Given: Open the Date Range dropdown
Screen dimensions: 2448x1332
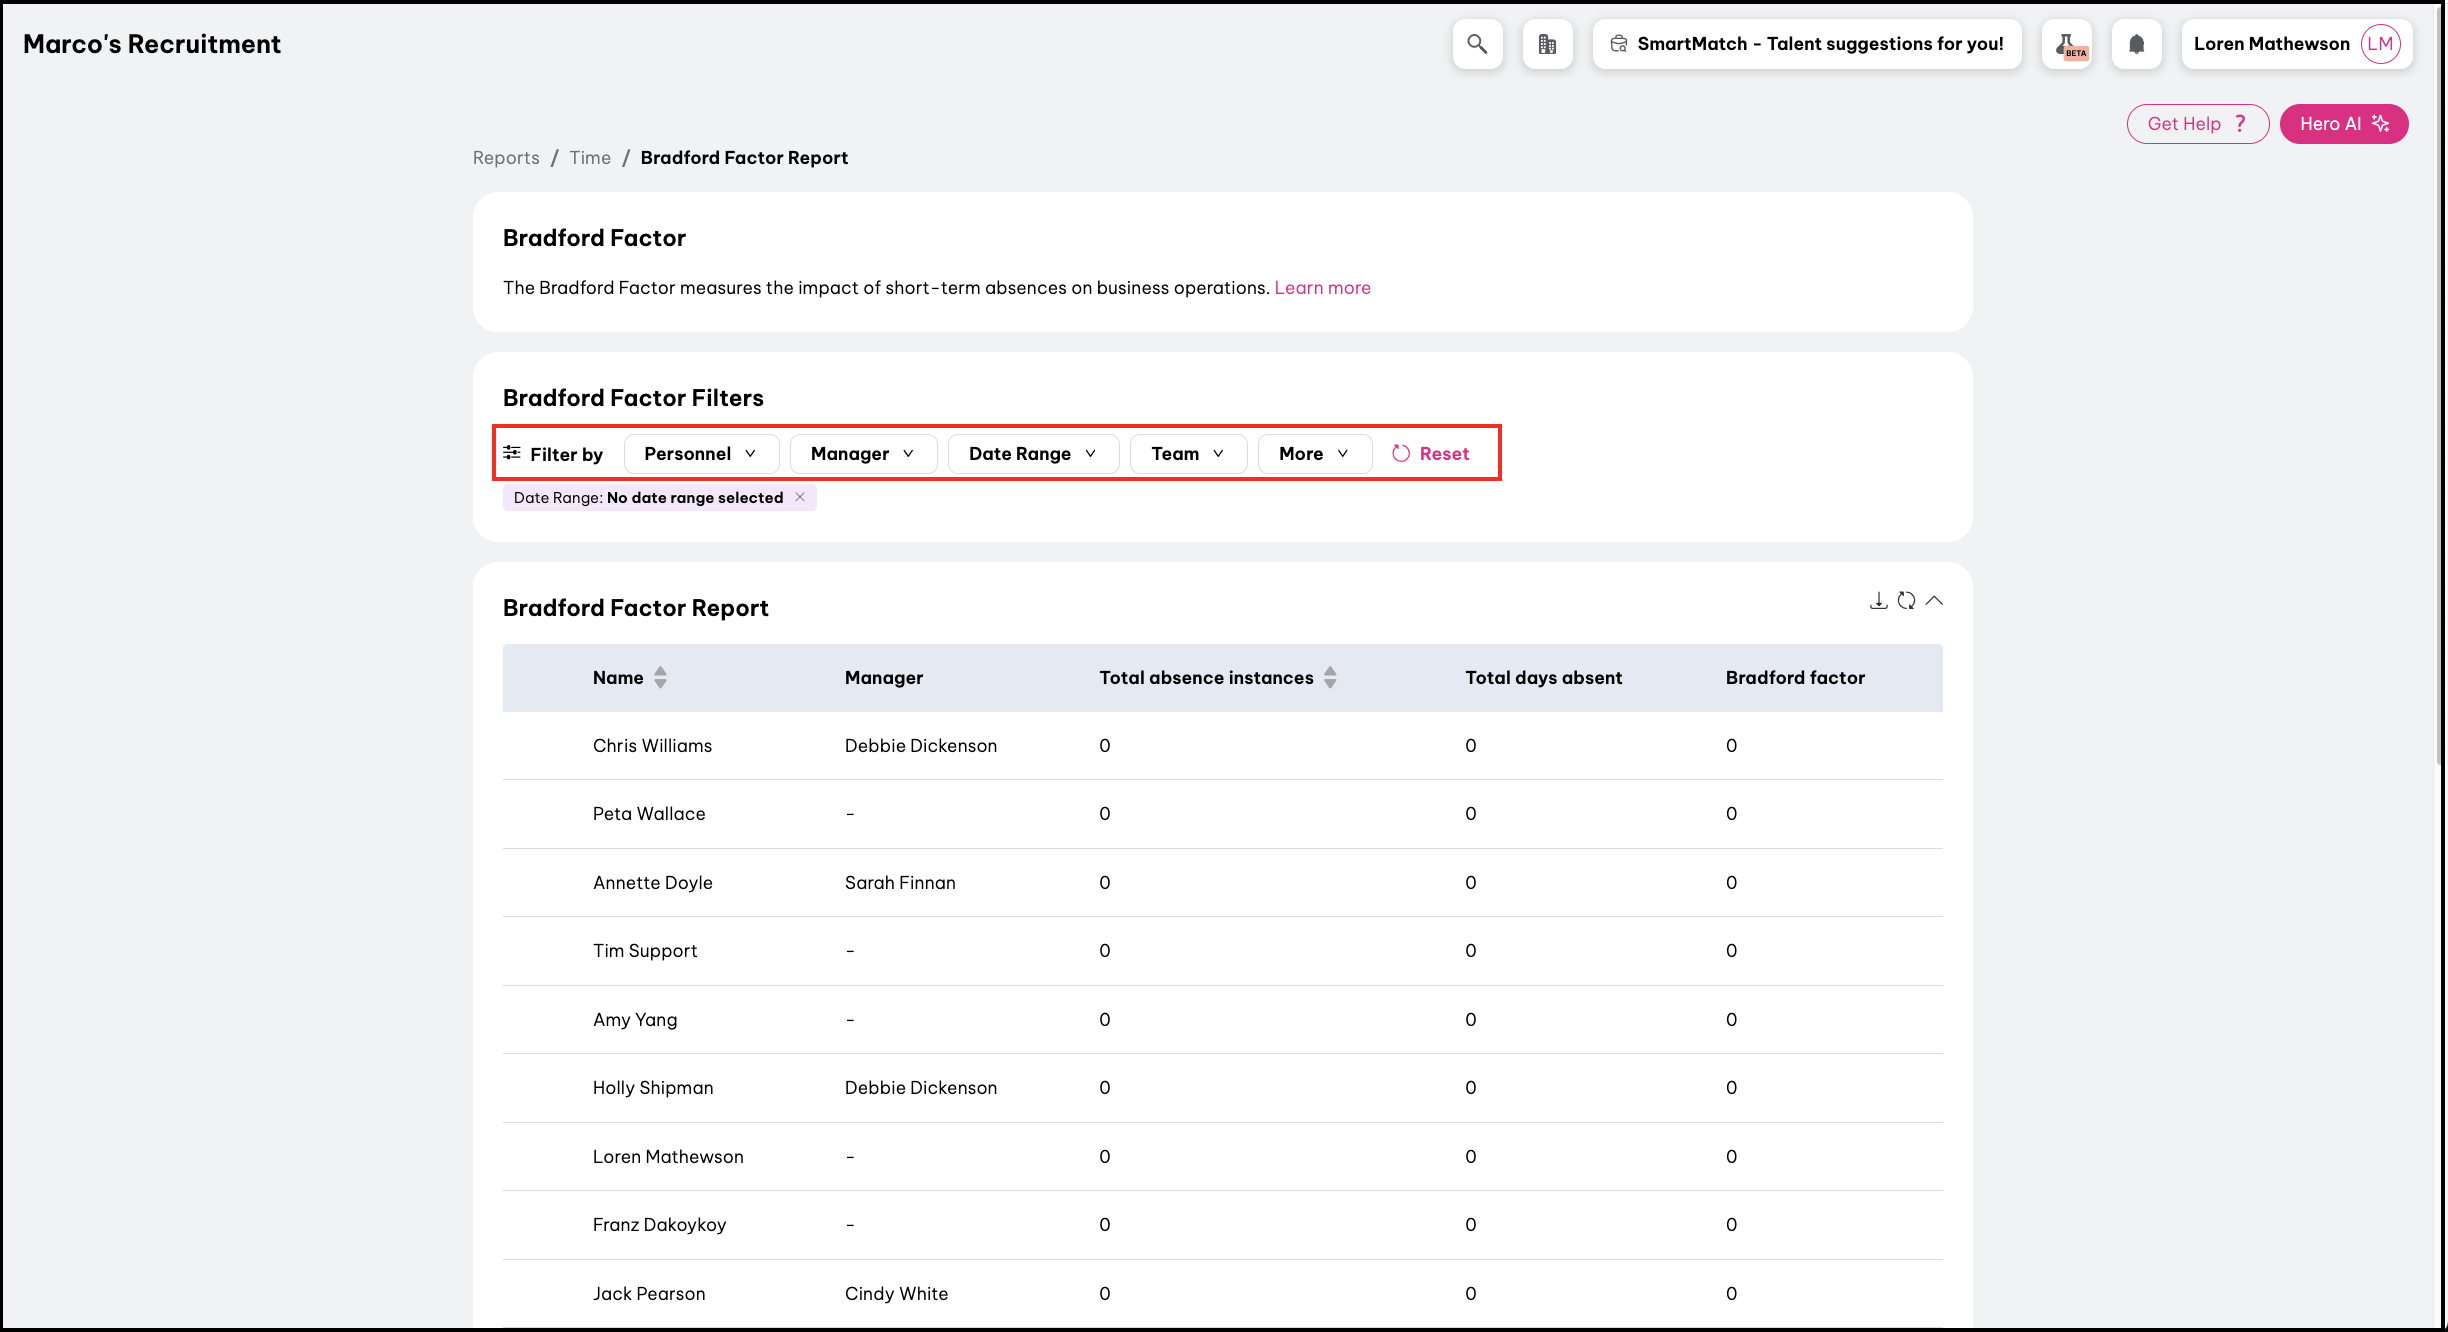Looking at the screenshot, I should [x=1032, y=454].
